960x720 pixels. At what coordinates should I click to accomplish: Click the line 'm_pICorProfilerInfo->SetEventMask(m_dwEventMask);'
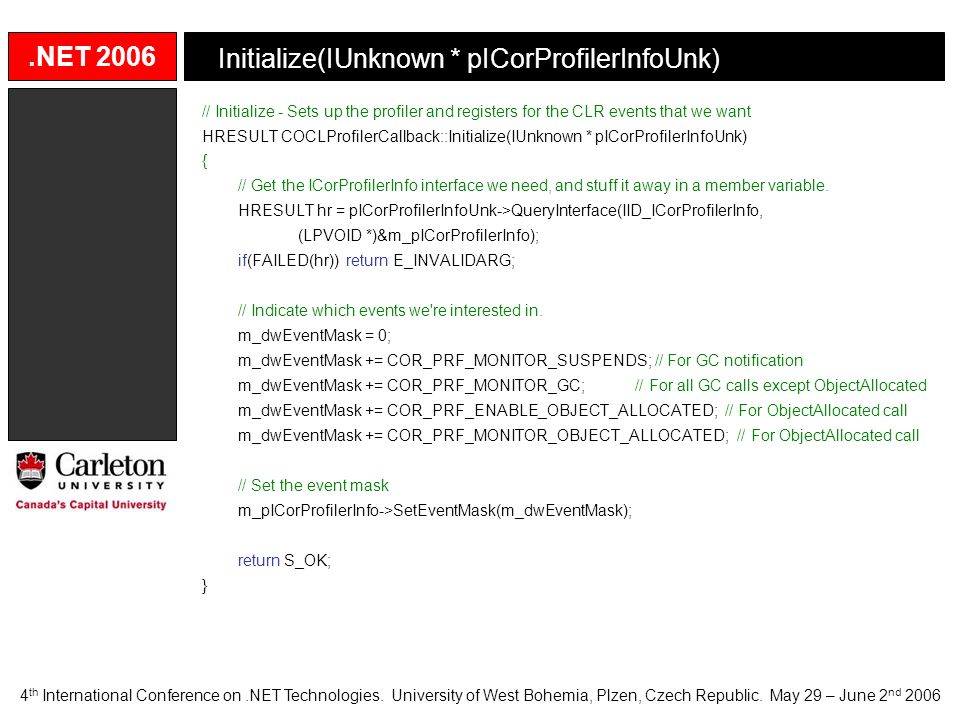(x=435, y=511)
